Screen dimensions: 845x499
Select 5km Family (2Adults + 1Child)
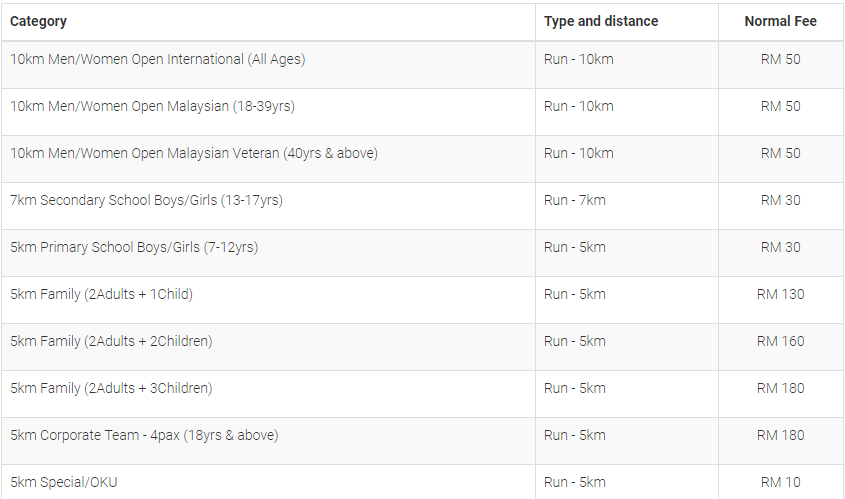pos(101,294)
